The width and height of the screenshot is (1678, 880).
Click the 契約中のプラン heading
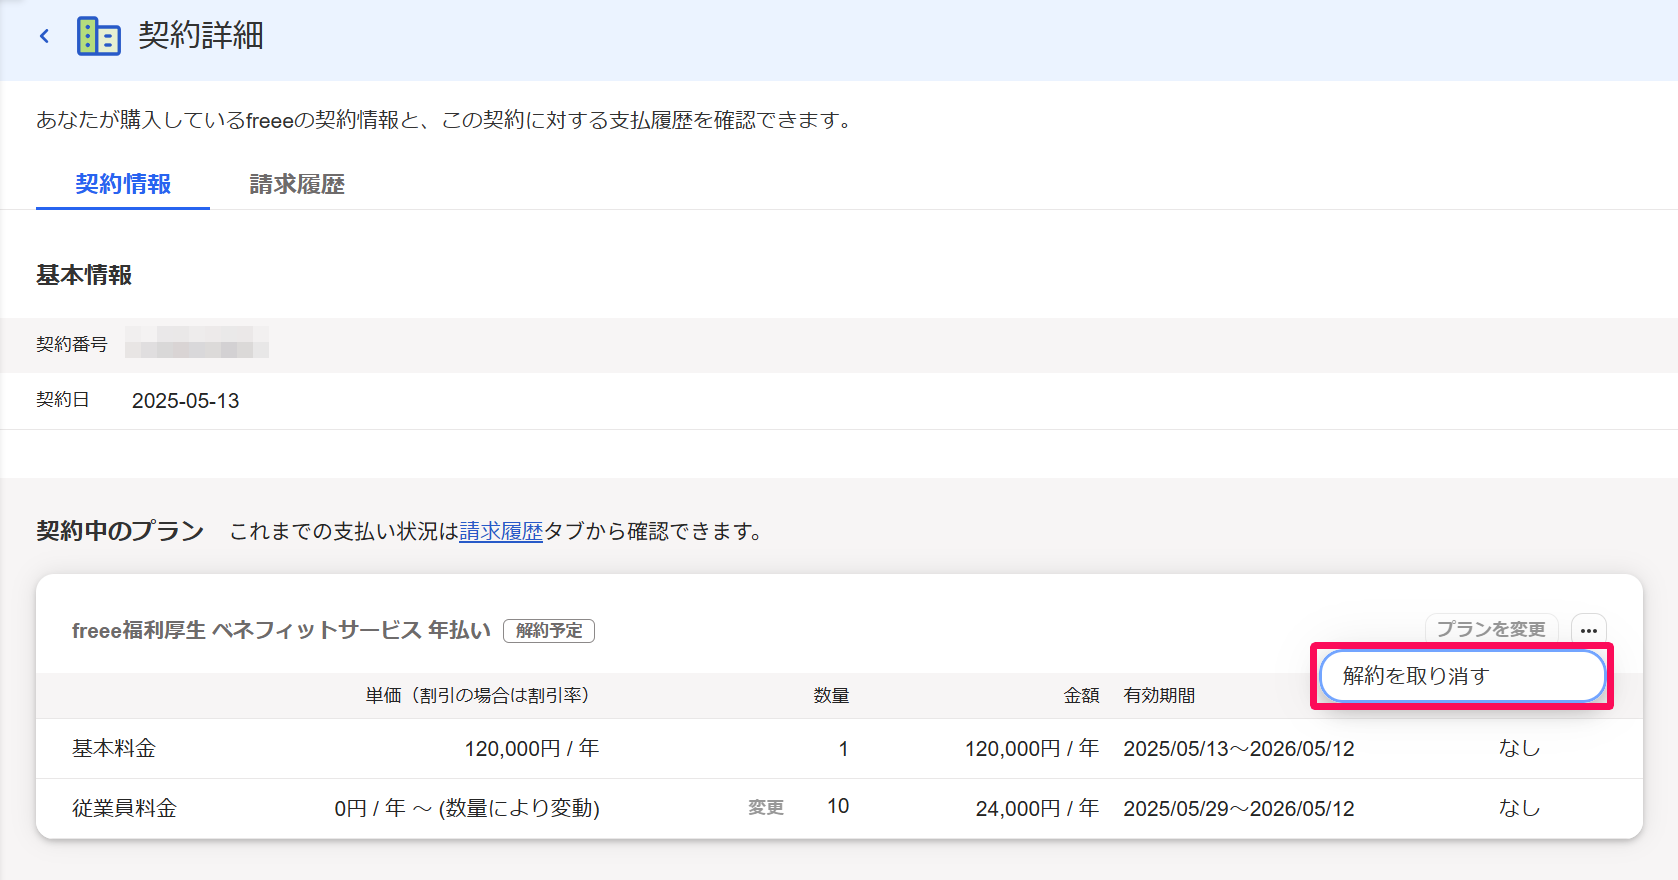click(x=120, y=531)
